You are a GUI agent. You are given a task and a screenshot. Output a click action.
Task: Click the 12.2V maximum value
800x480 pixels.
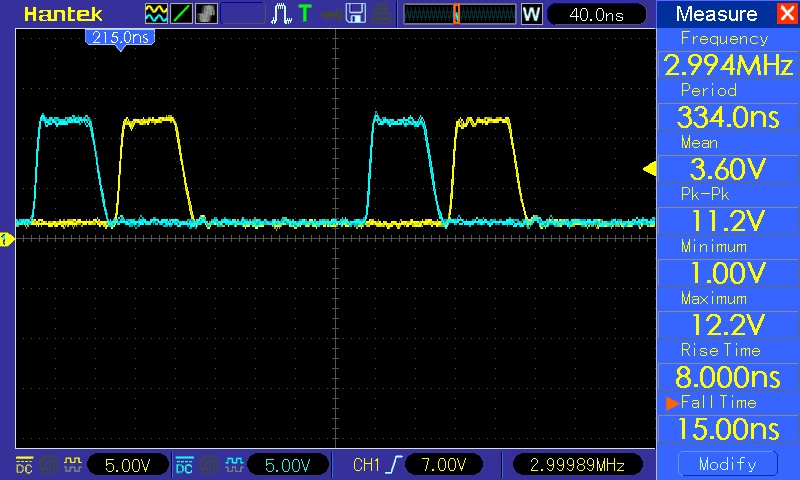pyautogui.click(x=728, y=325)
